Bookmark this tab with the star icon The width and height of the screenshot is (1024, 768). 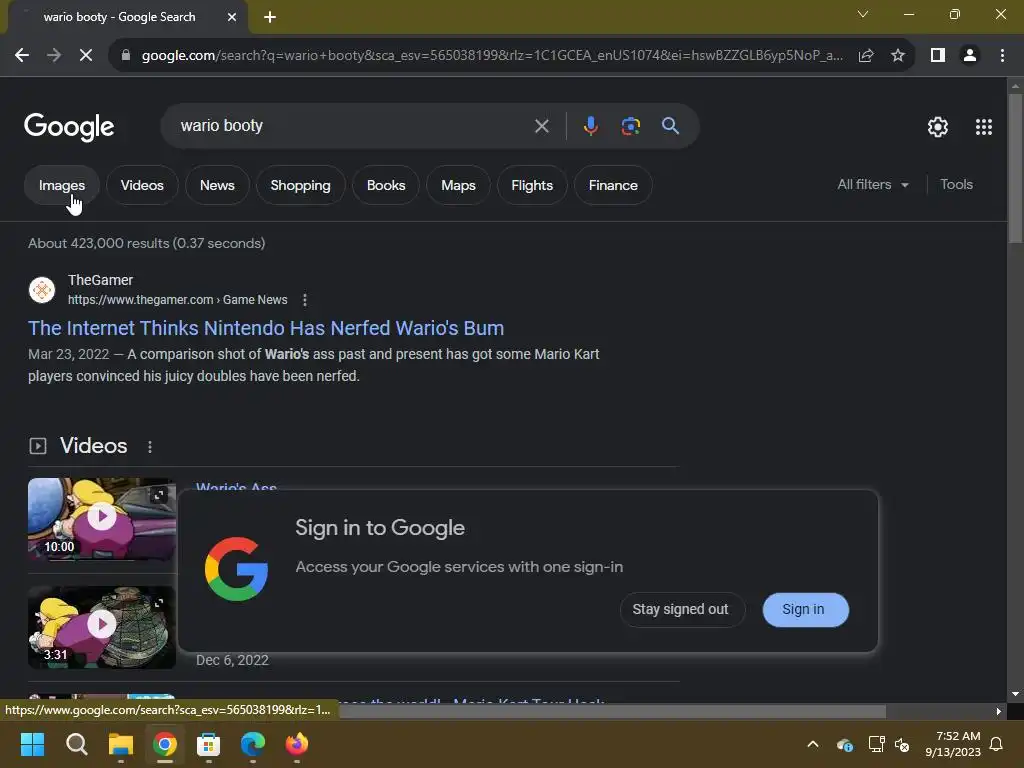[898, 56]
